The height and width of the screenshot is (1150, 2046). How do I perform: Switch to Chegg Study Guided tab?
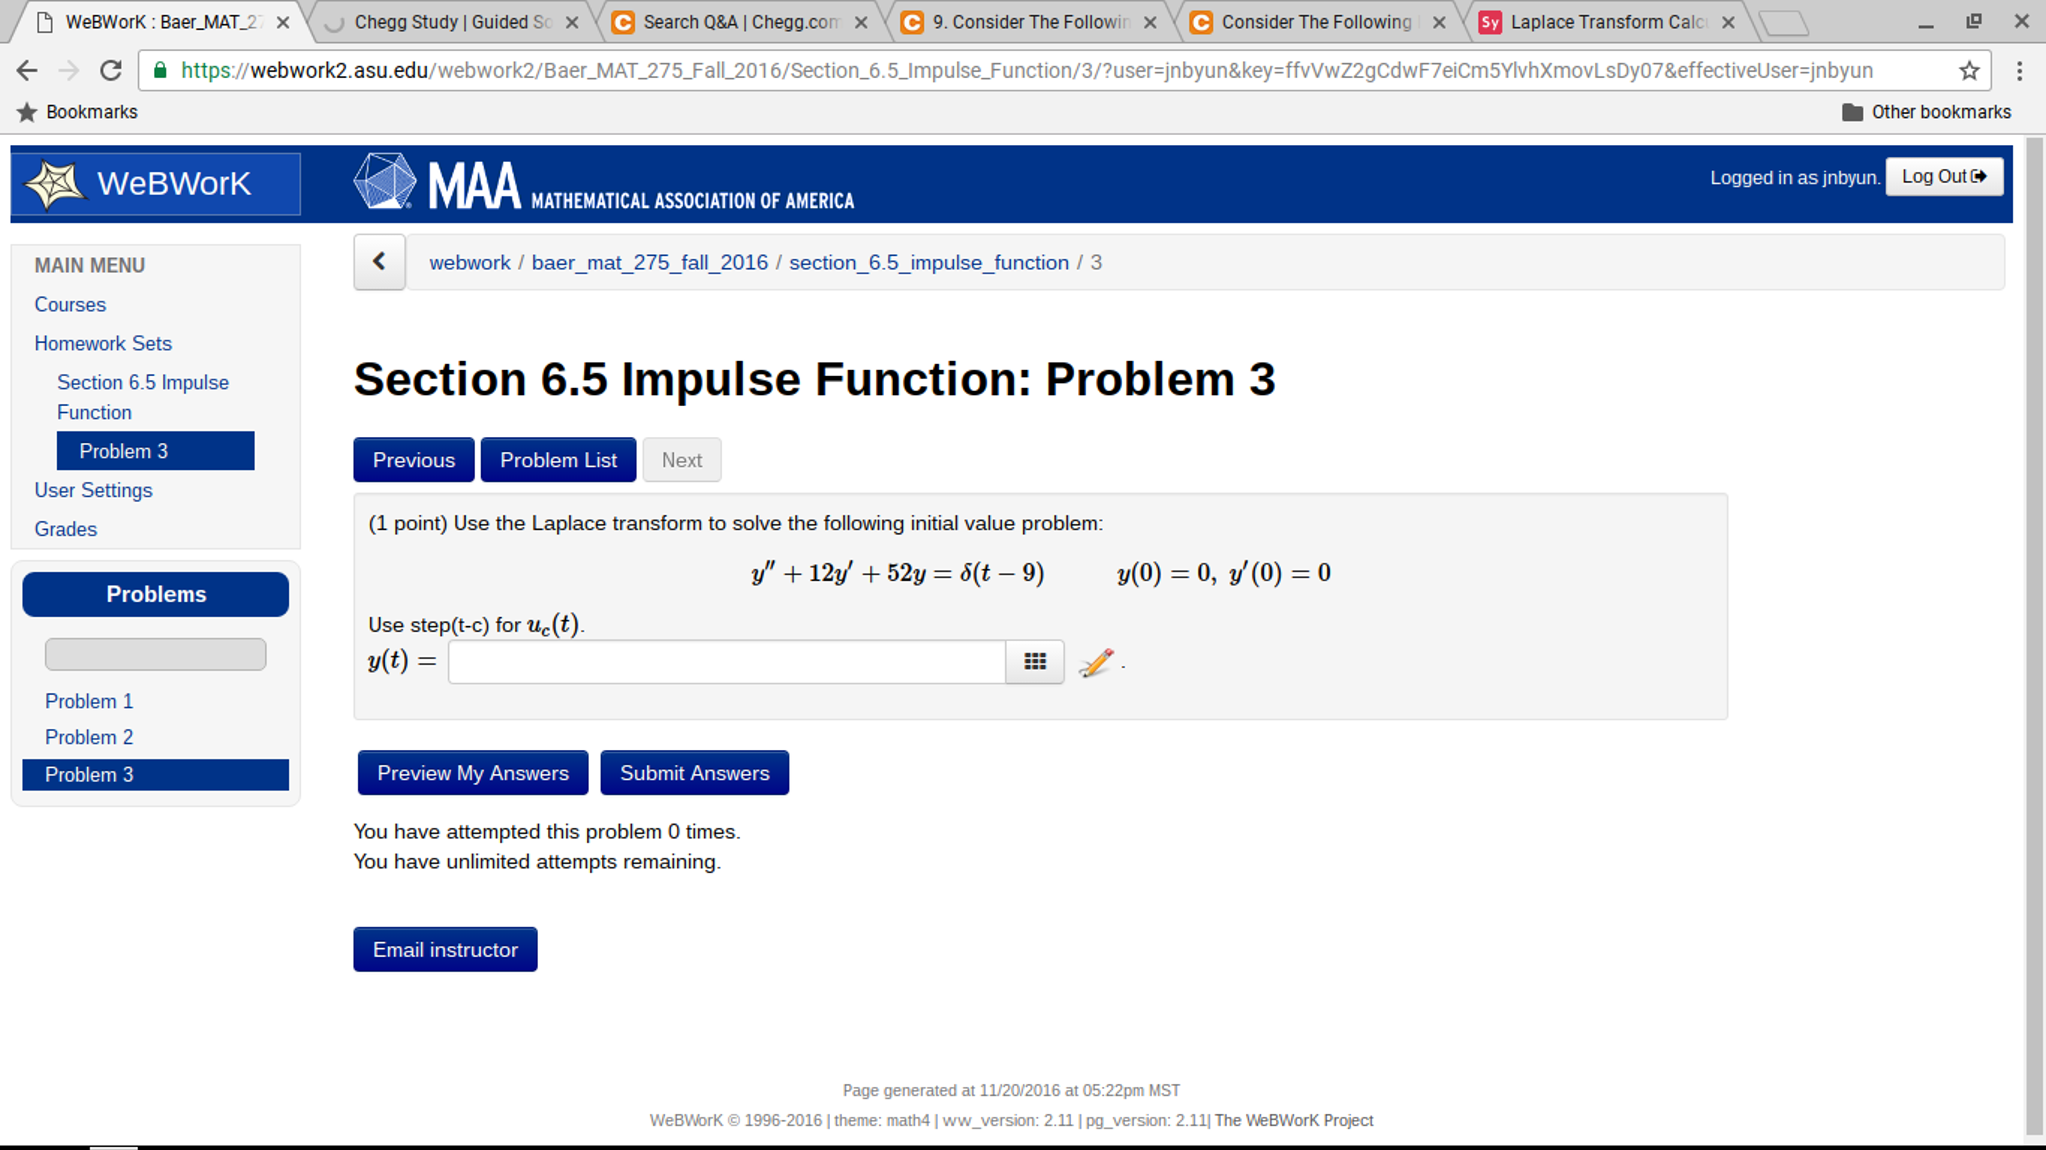(x=452, y=22)
